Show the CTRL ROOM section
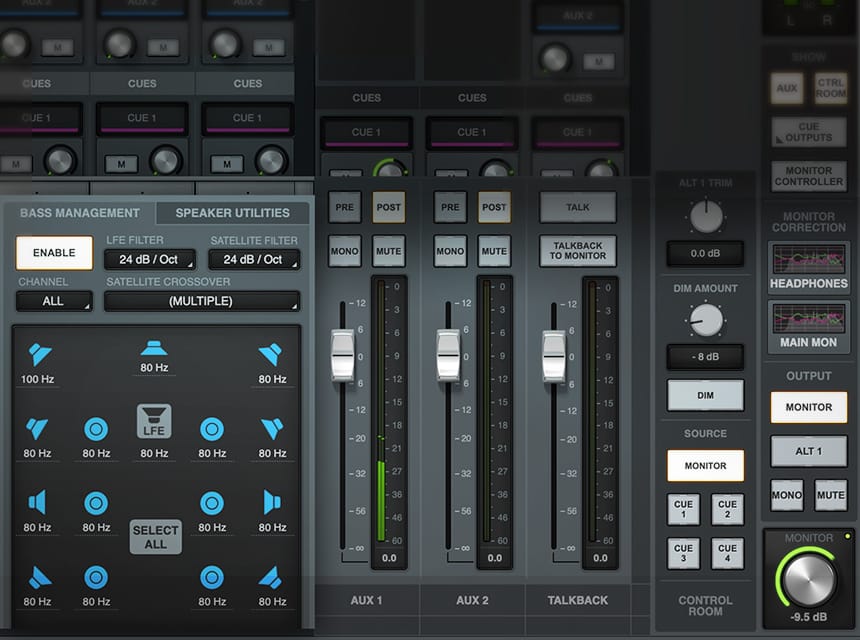This screenshot has height=640, width=860. pyautogui.click(x=830, y=88)
